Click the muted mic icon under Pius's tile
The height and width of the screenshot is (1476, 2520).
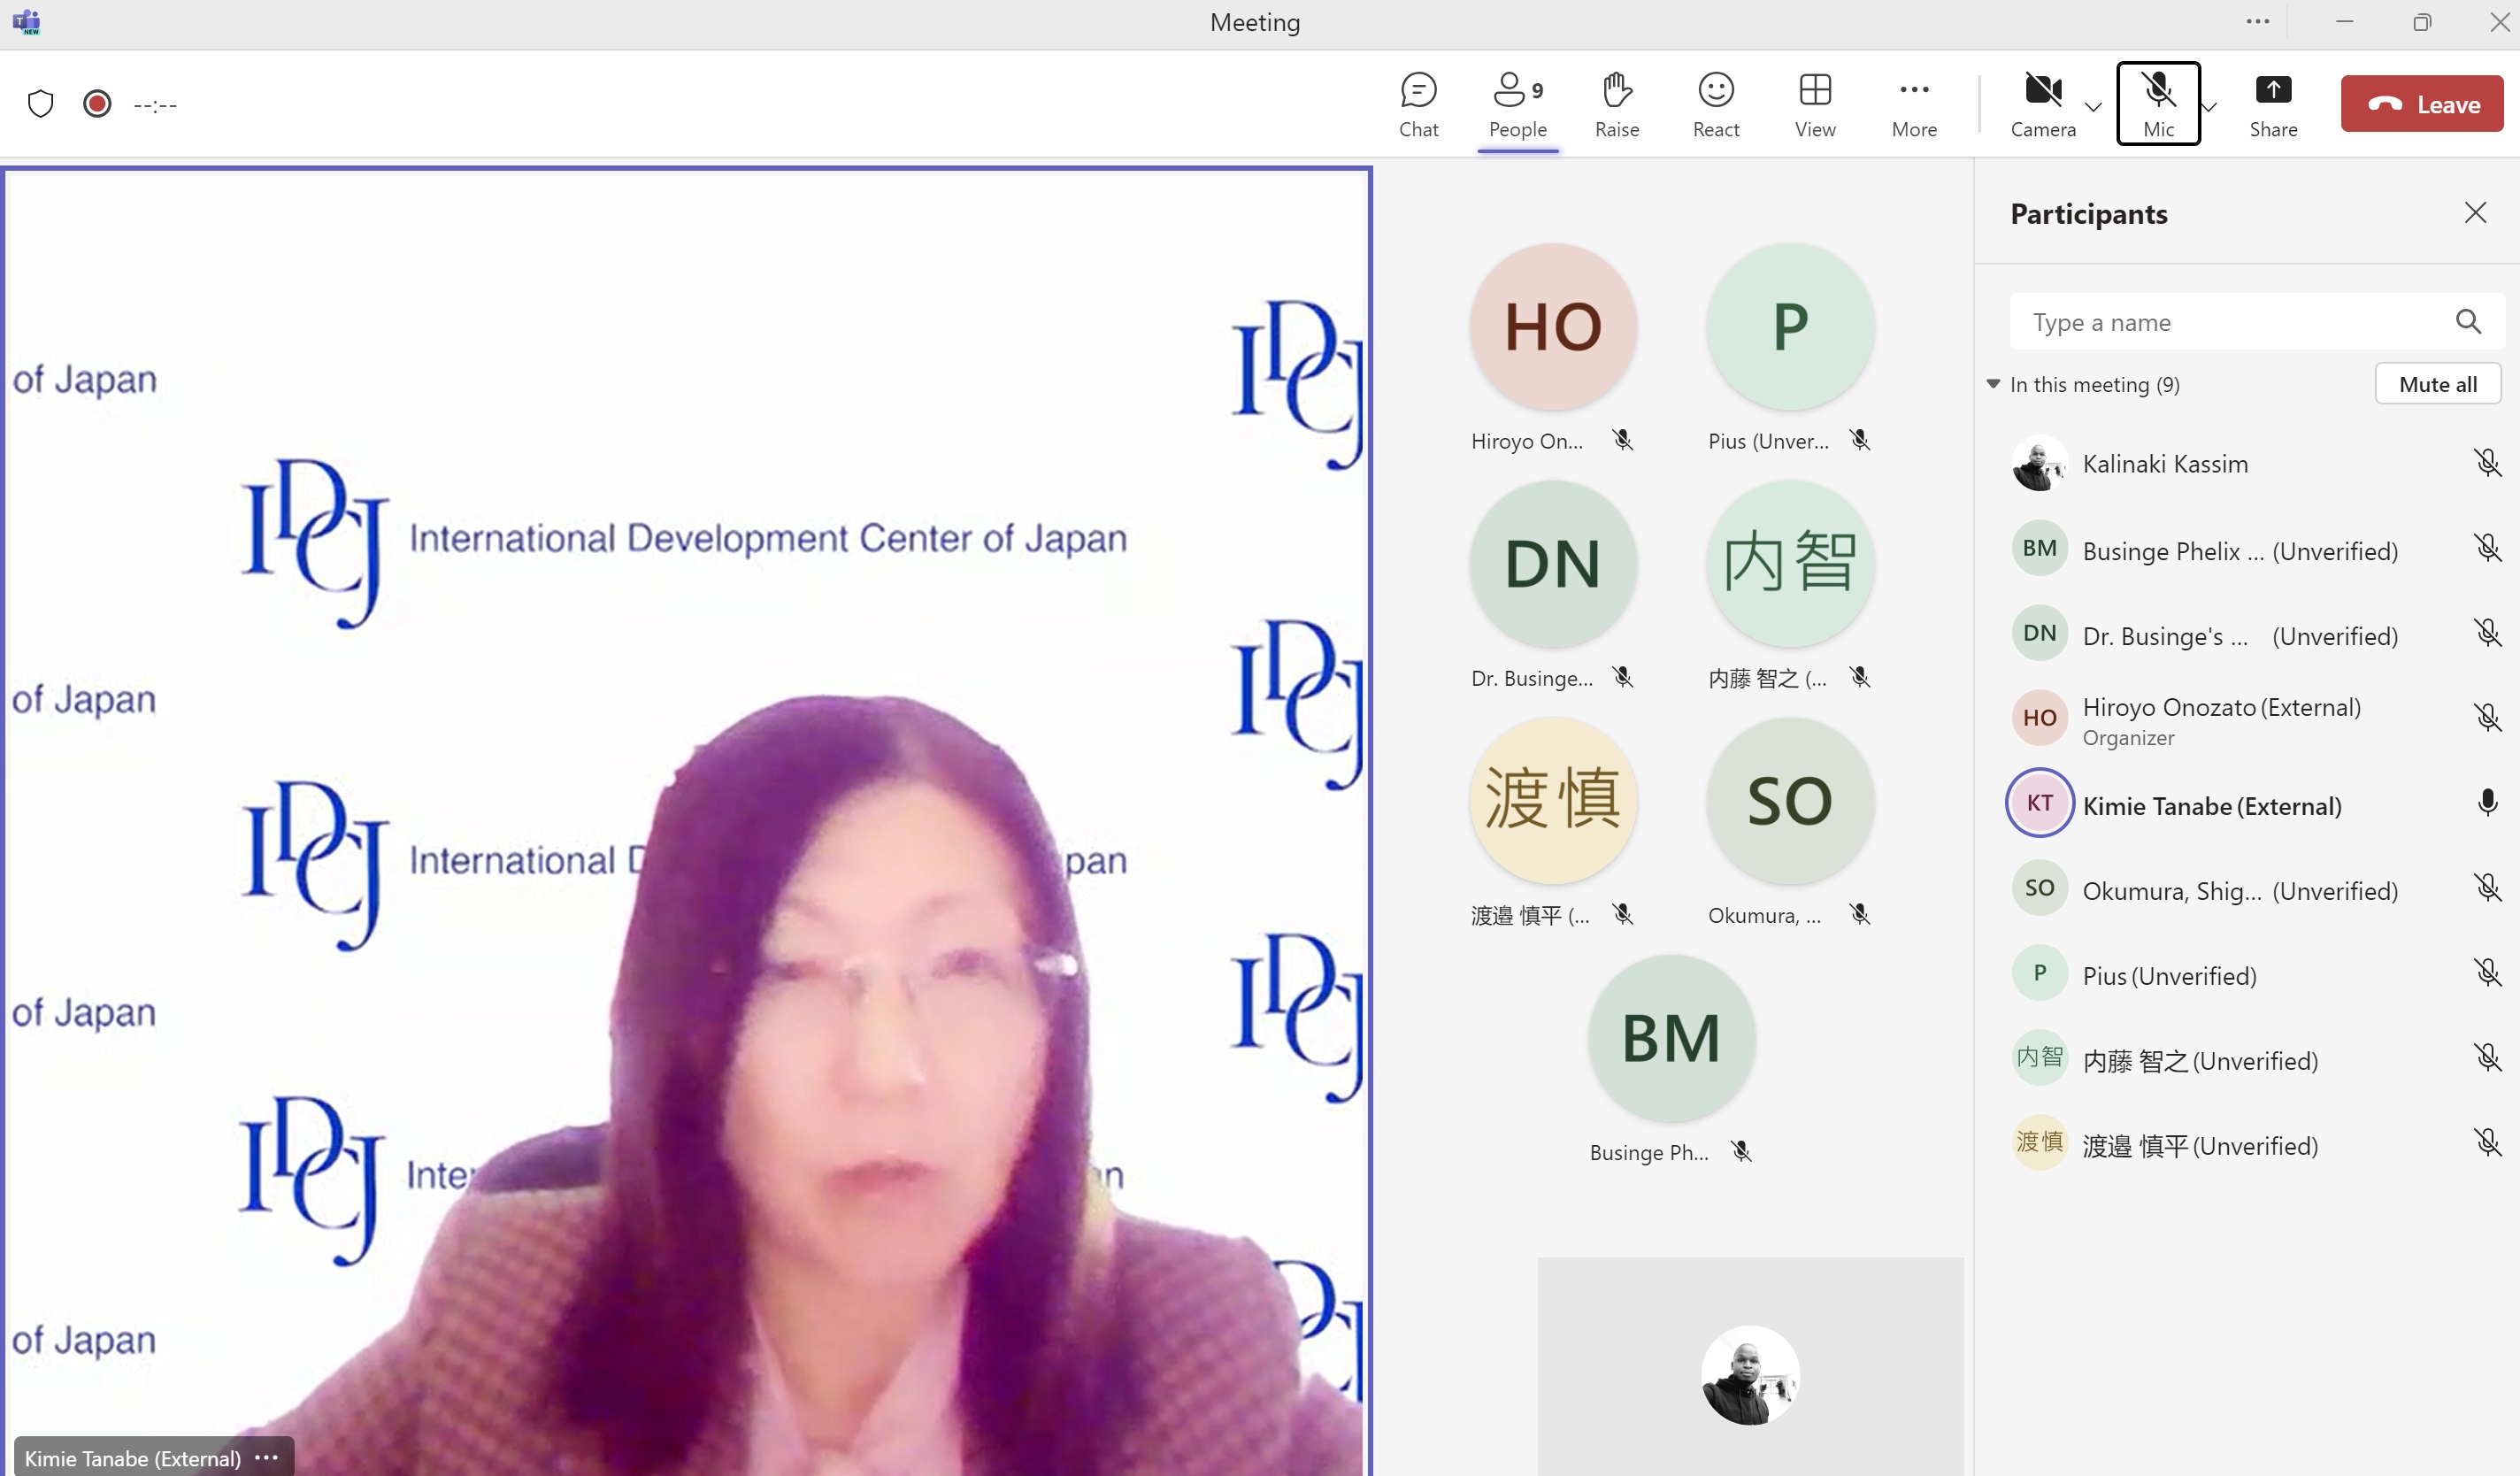click(1859, 440)
